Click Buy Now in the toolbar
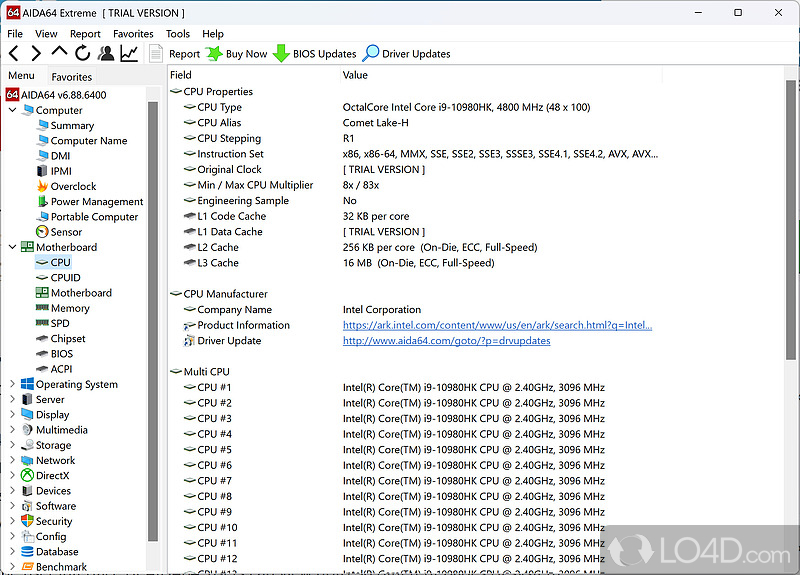Image resolution: width=800 pixels, height=575 pixels. point(237,54)
